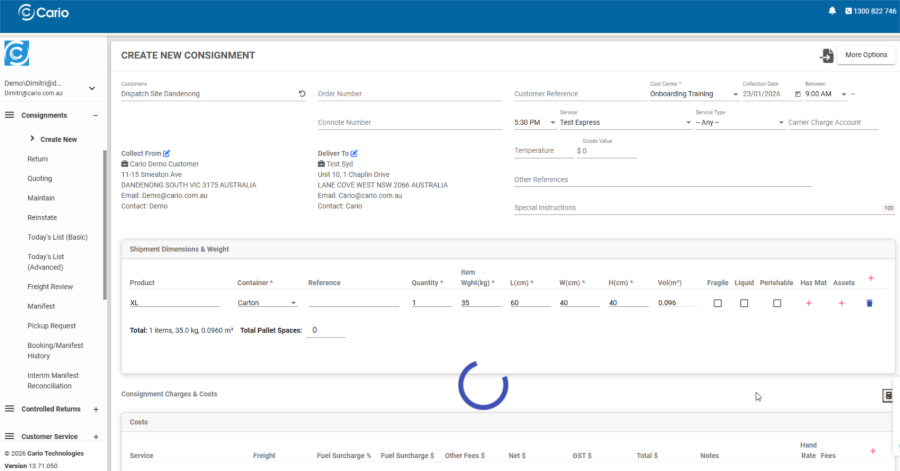Screen dimensions: 900x471
Task: Enable the Perishable checkbox
Action: 777,302
